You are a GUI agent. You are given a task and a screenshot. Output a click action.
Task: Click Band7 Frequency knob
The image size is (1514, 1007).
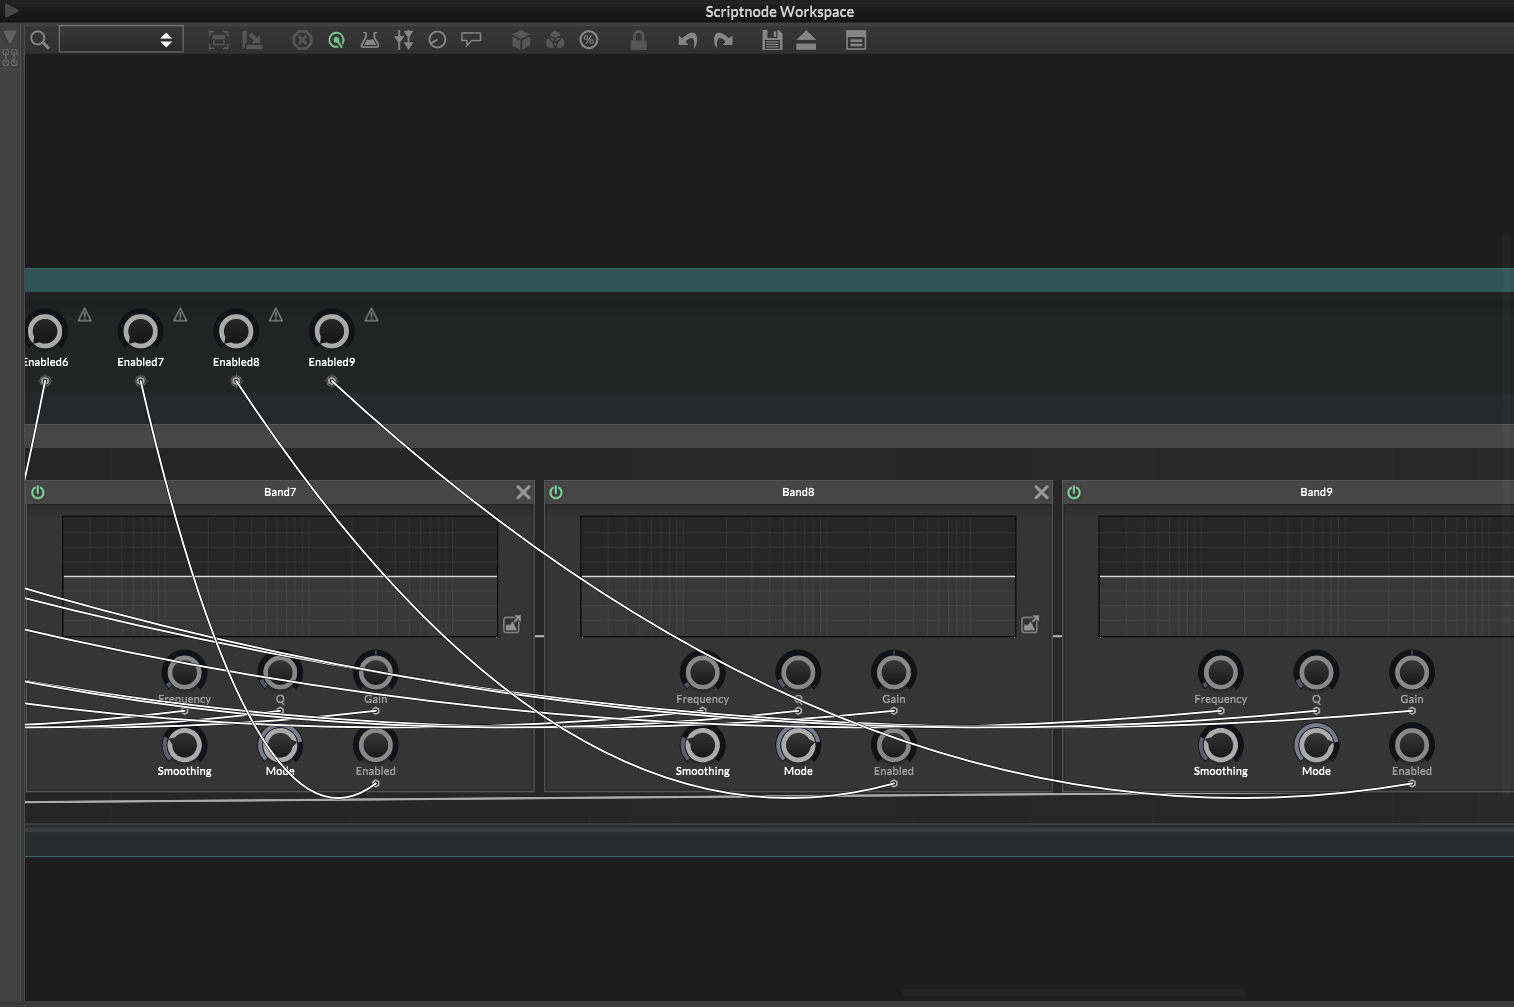point(184,672)
